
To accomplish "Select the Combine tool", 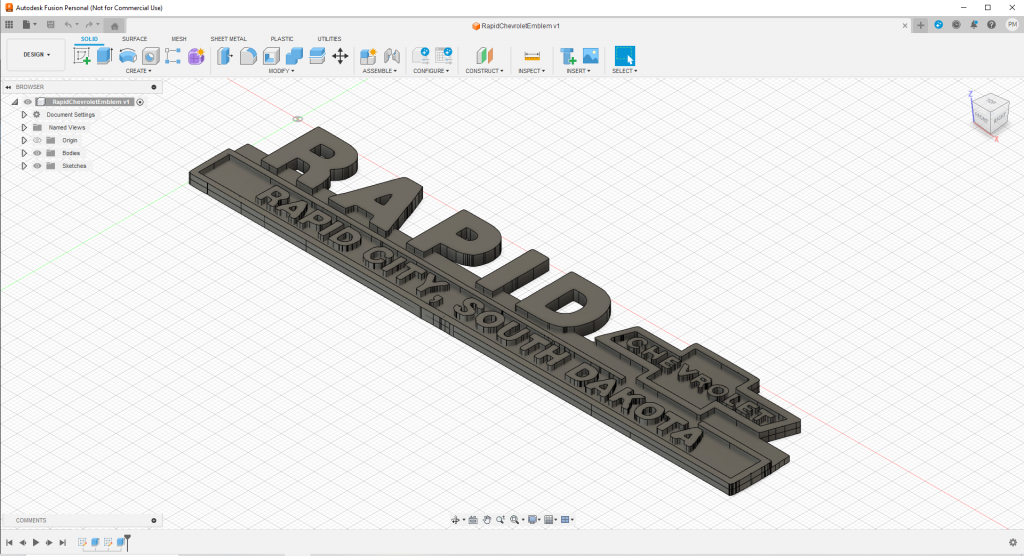I will point(295,56).
